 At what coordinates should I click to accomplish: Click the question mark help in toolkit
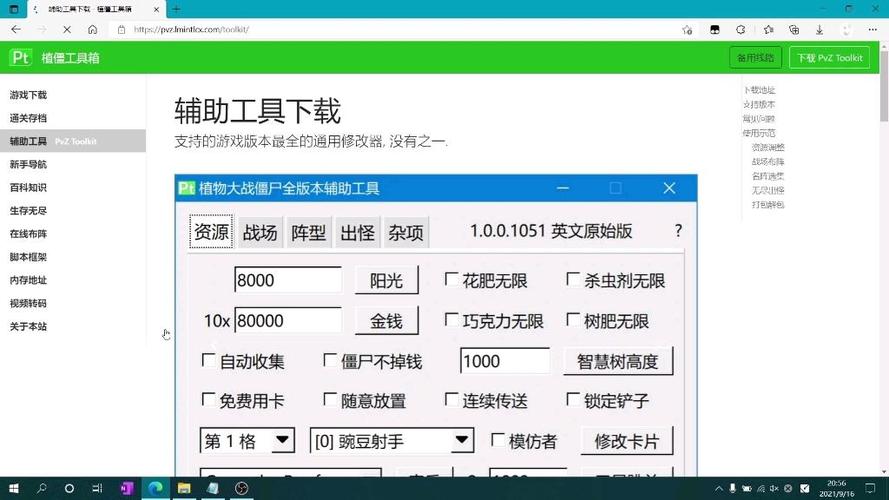678,231
